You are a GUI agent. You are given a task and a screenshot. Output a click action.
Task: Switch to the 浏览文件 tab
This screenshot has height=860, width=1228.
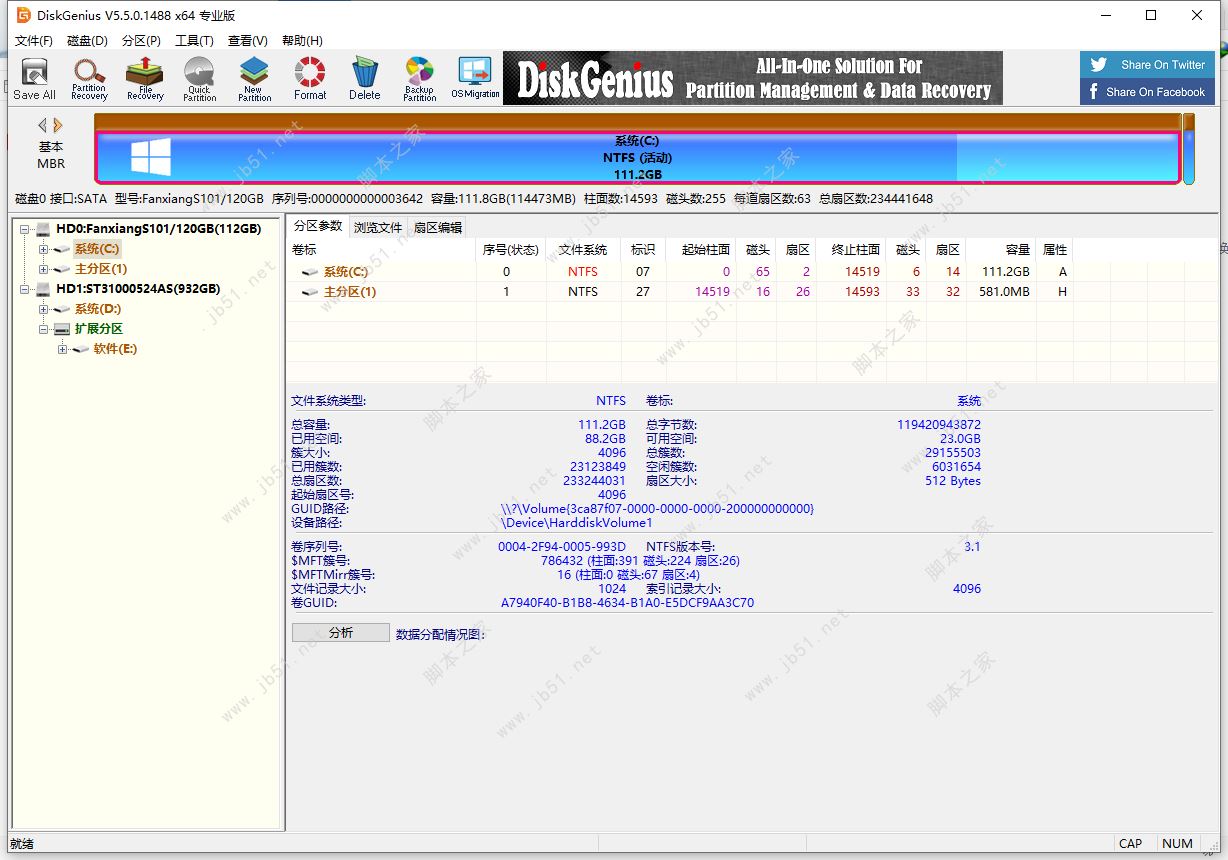pyautogui.click(x=378, y=227)
